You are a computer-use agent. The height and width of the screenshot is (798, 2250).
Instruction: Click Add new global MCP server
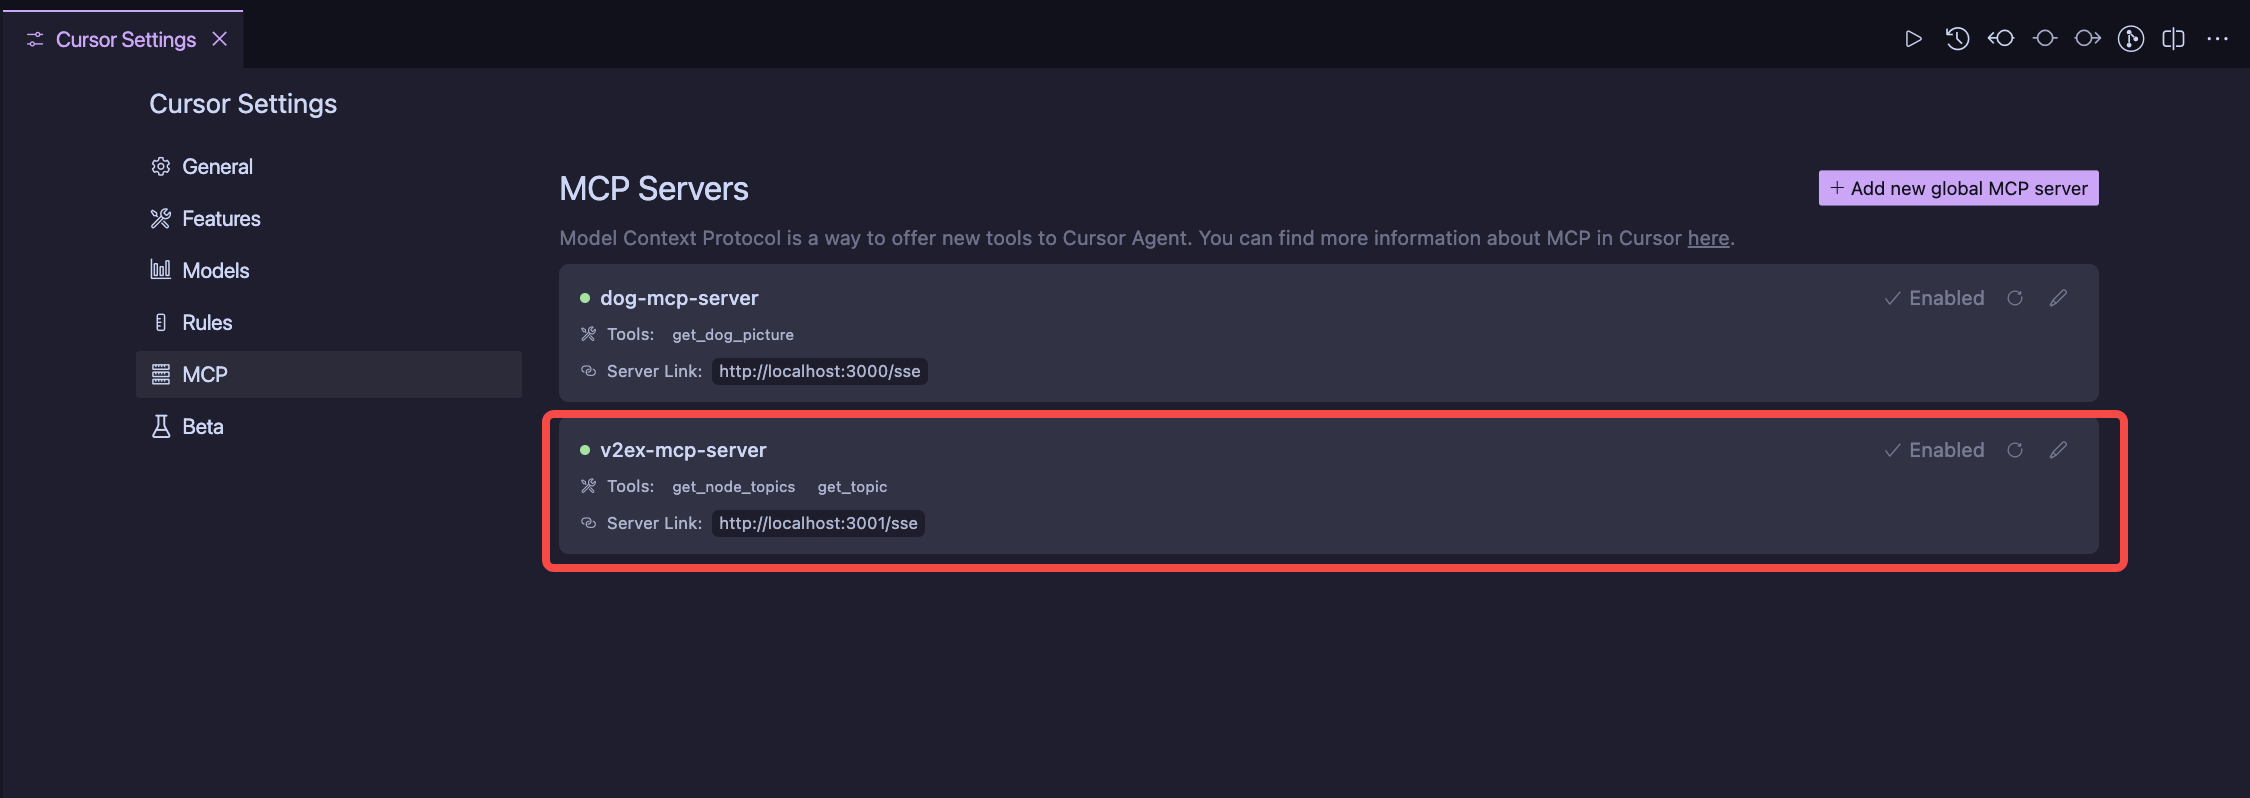(1958, 188)
